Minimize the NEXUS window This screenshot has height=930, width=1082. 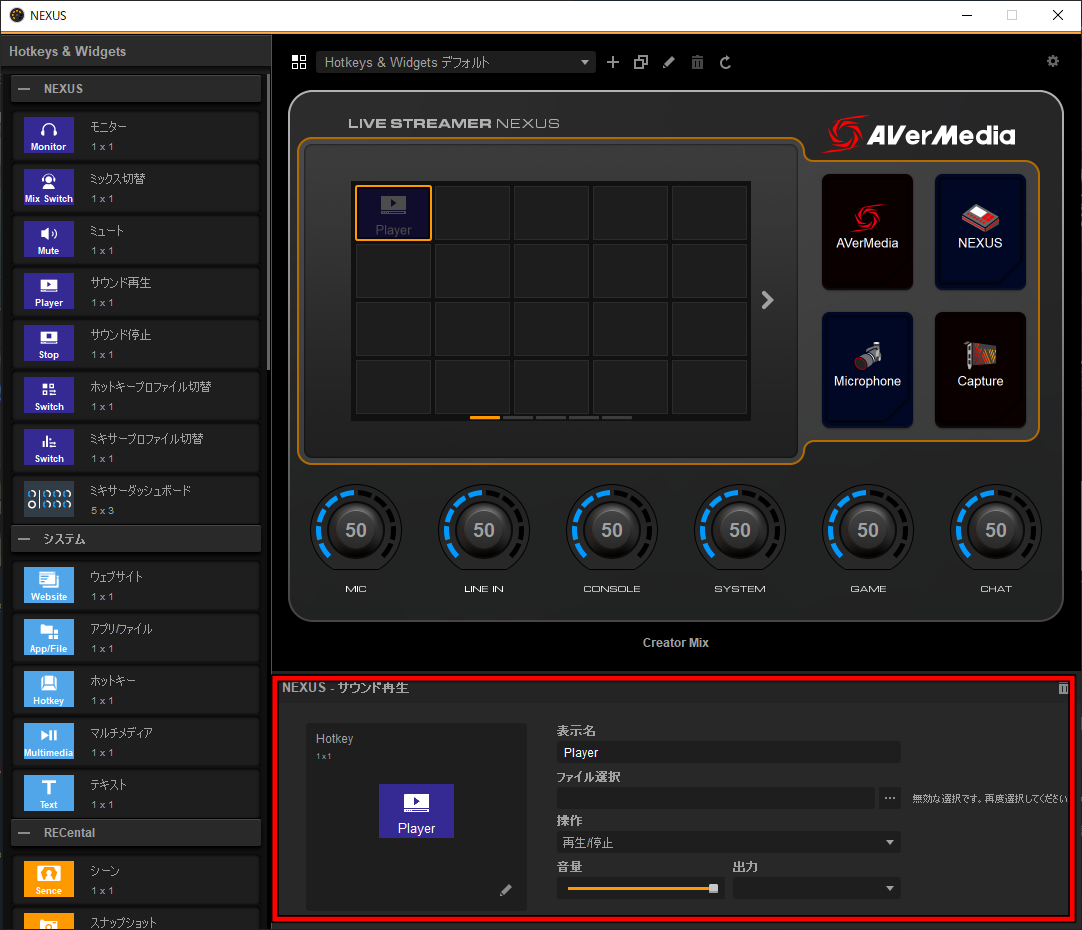(967, 15)
